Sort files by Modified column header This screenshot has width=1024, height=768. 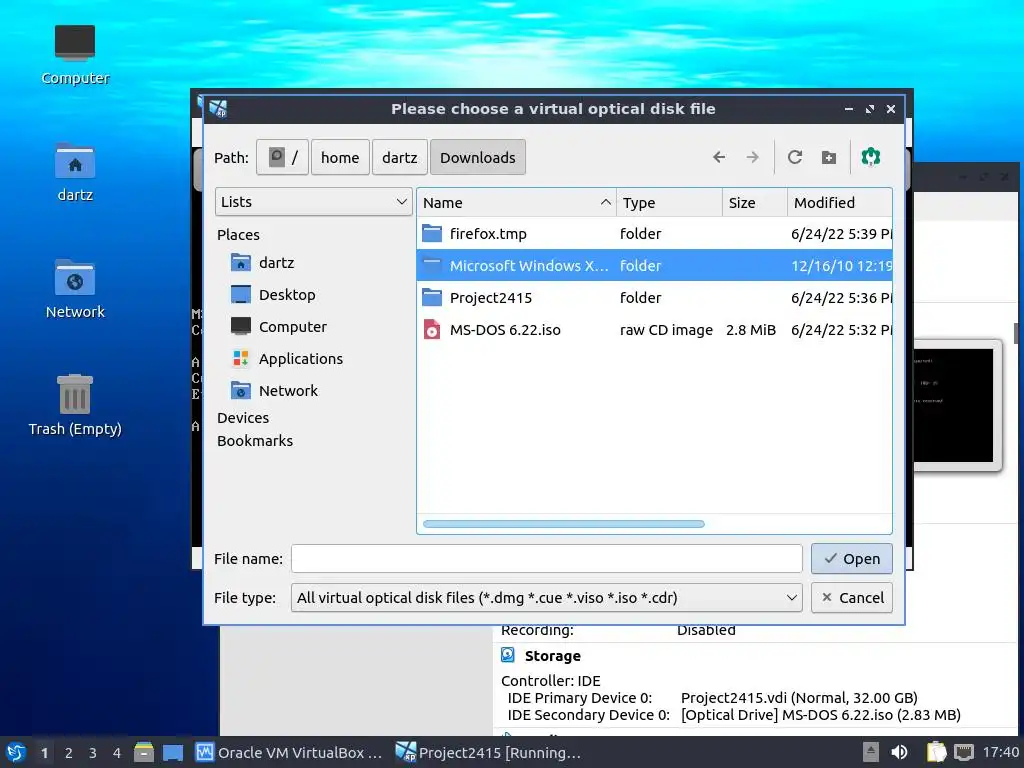coord(840,202)
